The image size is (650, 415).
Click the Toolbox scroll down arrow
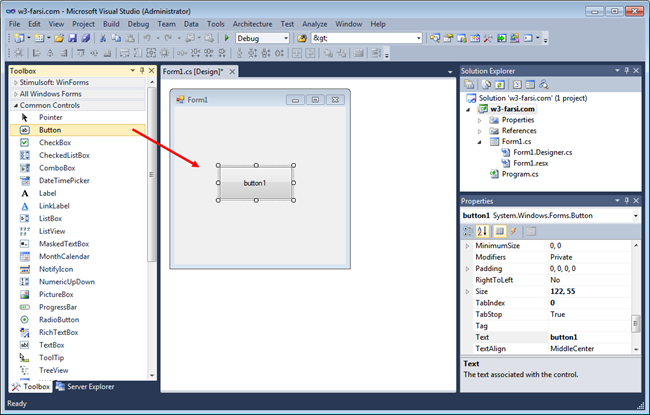click(152, 375)
